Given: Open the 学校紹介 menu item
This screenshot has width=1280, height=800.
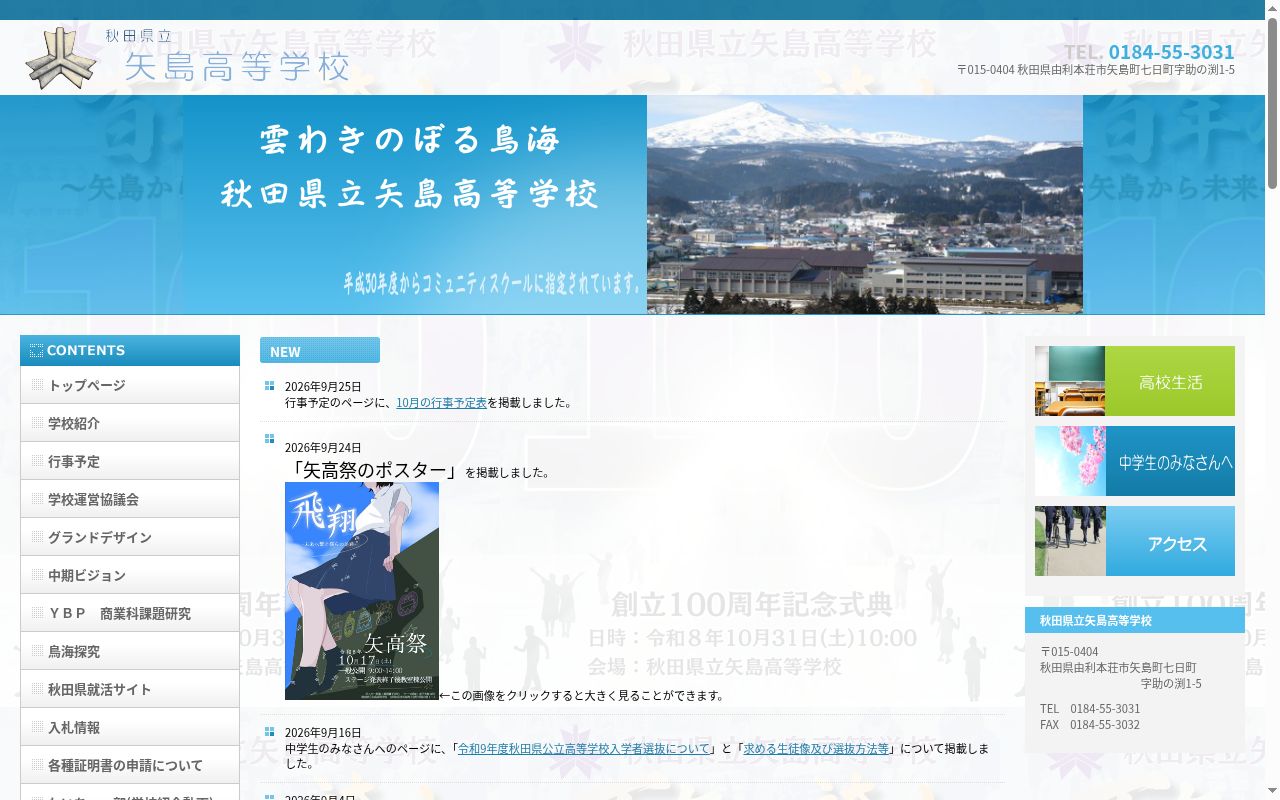Looking at the screenshot, I should [130, 423].
